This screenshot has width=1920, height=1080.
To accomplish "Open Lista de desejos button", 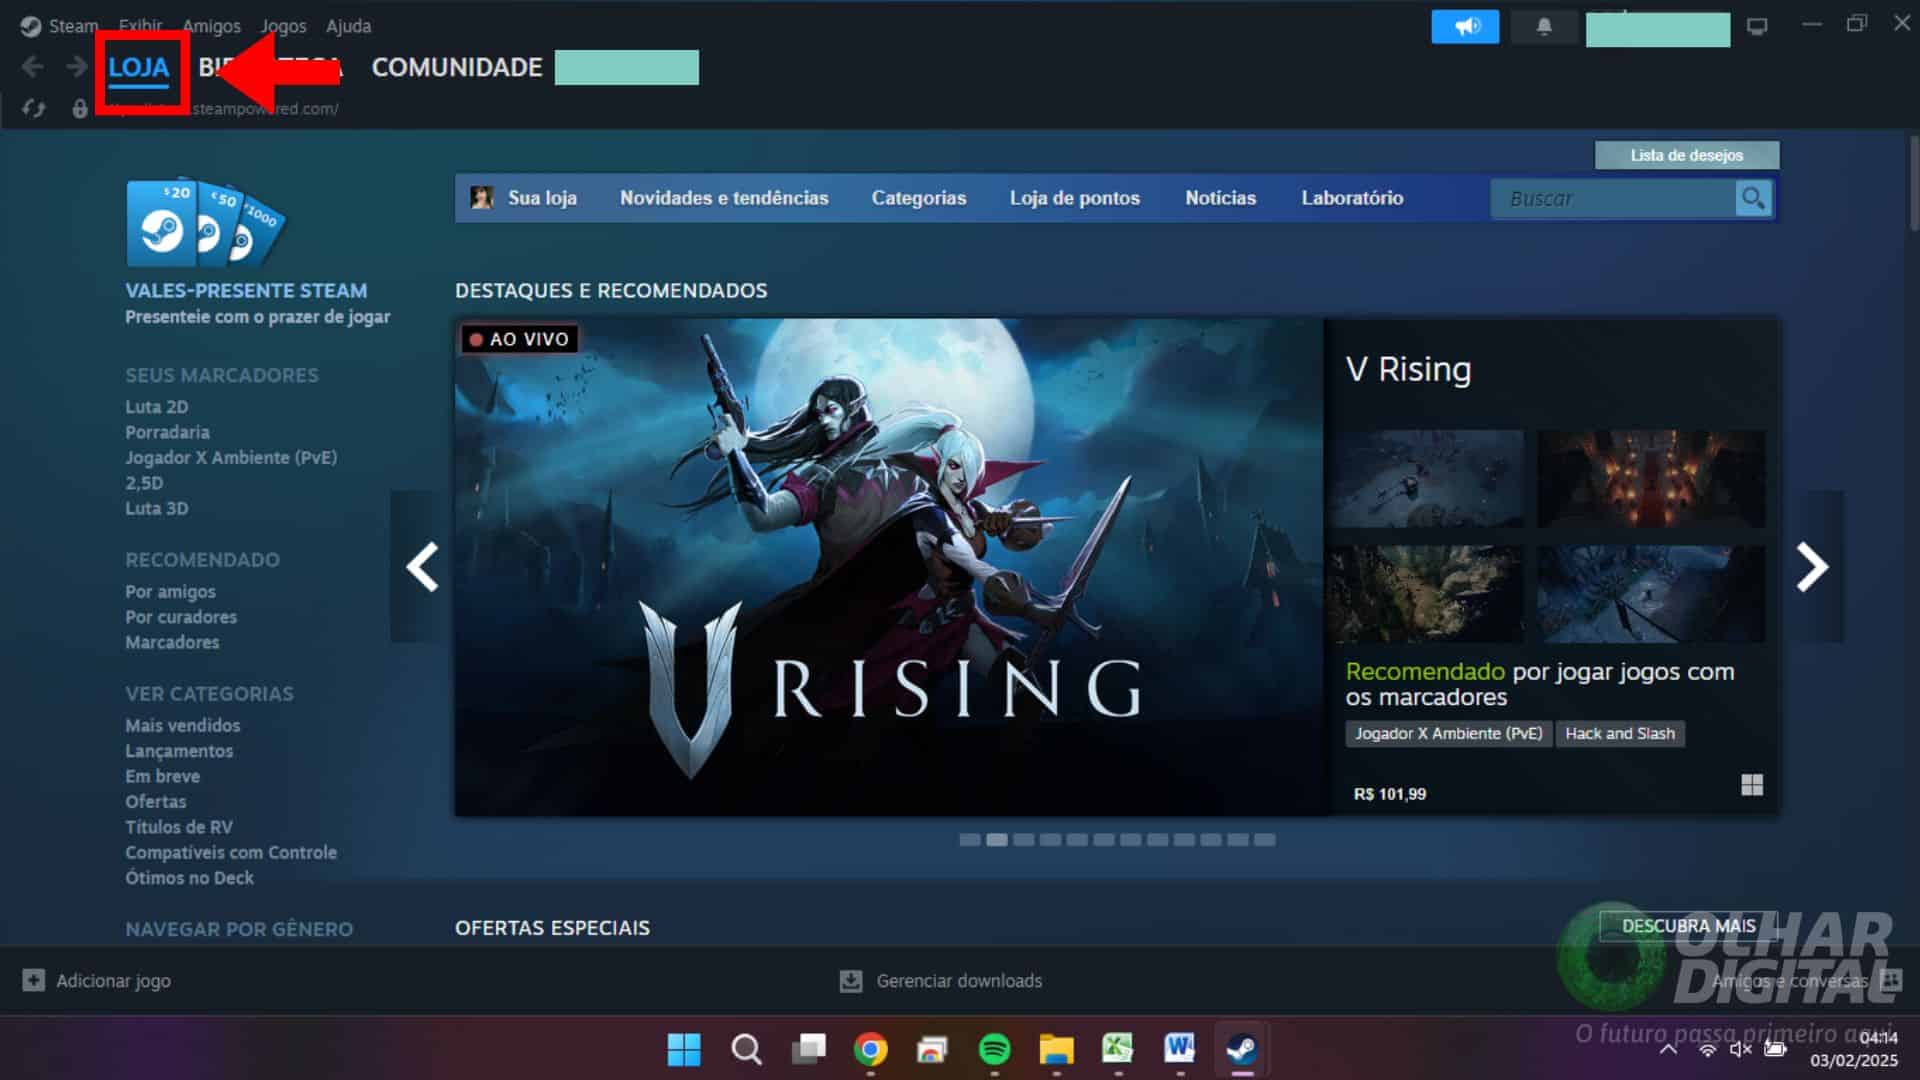I will pyautogui.click(x=1687, y=155).
